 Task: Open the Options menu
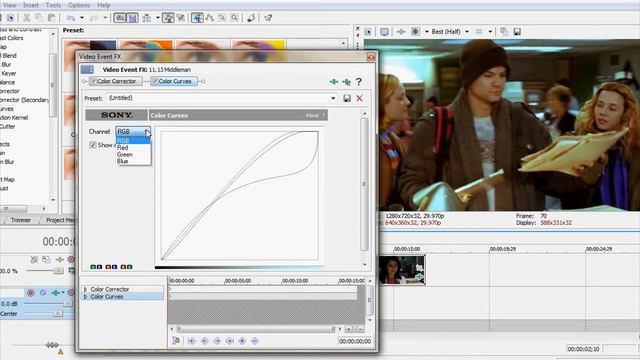click(79, 5)
